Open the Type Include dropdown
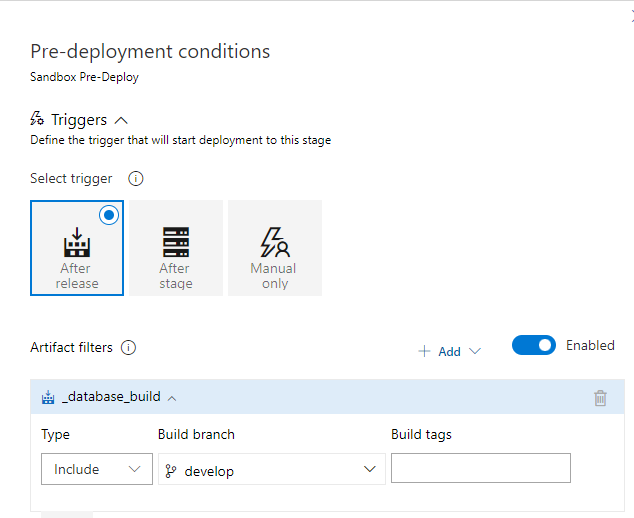Screen dimensions: 634x518 (96, 469)
